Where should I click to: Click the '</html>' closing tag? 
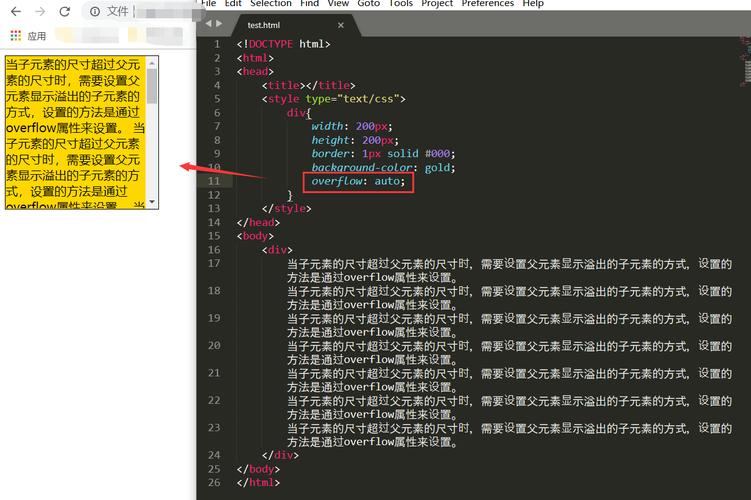pyautogui.click(x=258, y=482)
